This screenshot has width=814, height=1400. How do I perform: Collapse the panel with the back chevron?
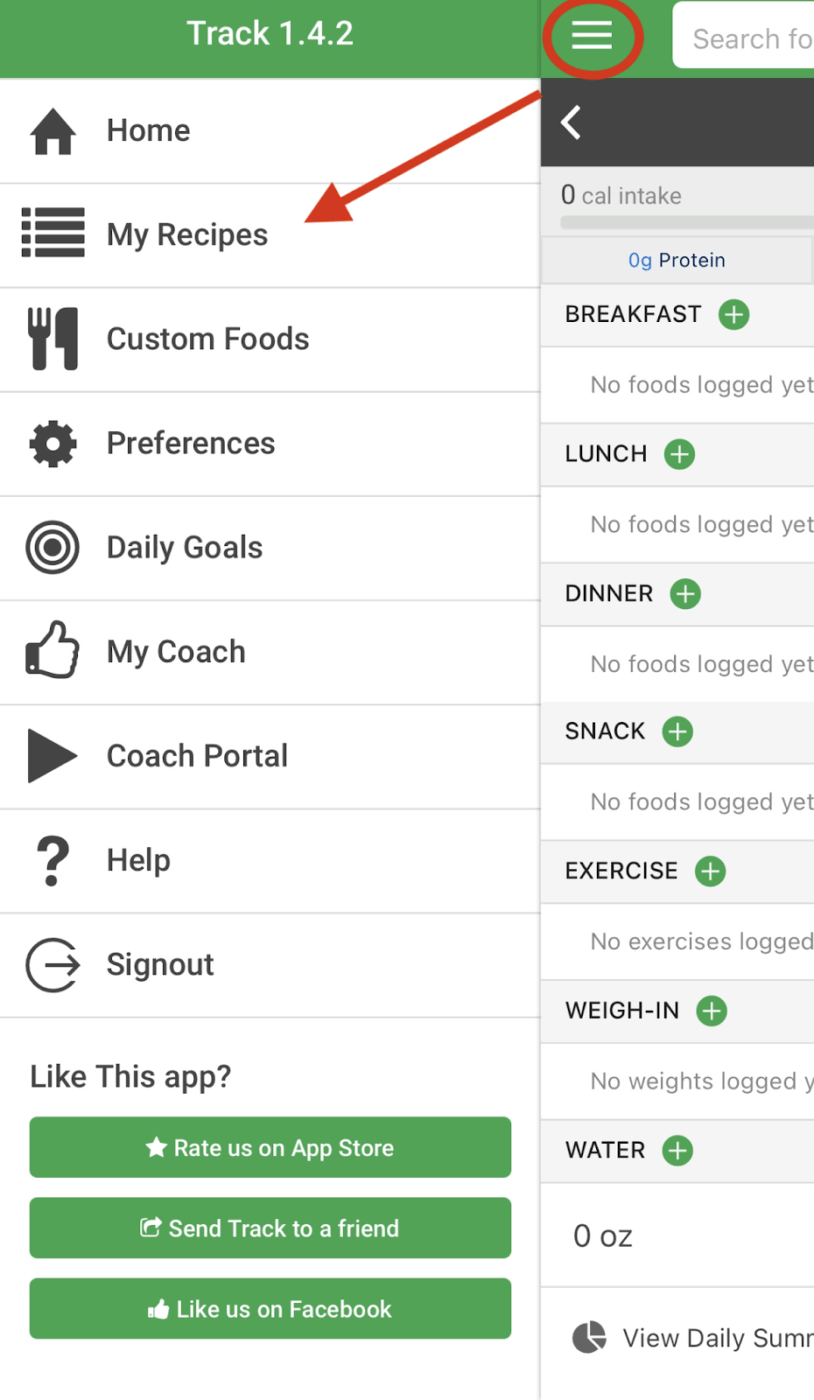570,122
